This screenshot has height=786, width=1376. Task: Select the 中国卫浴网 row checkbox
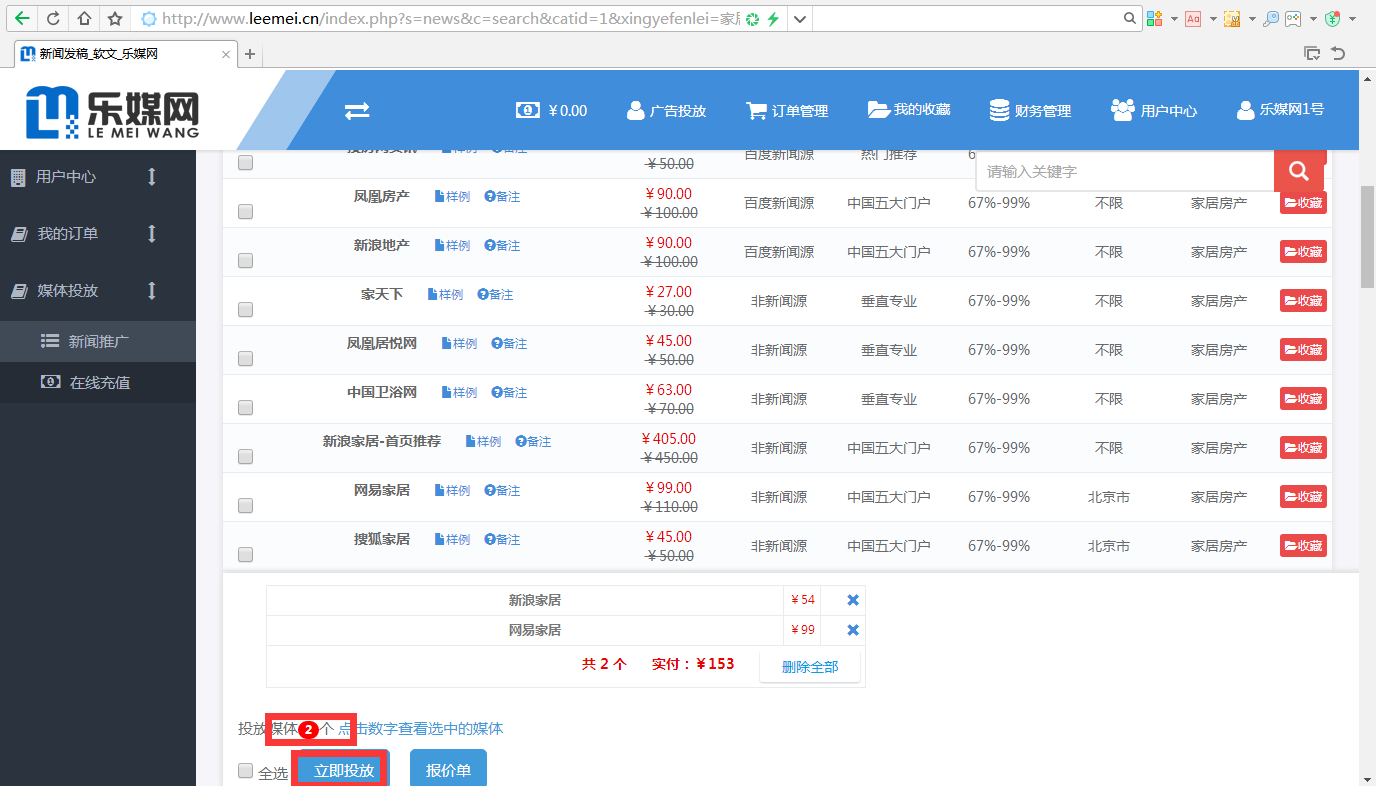246,408
